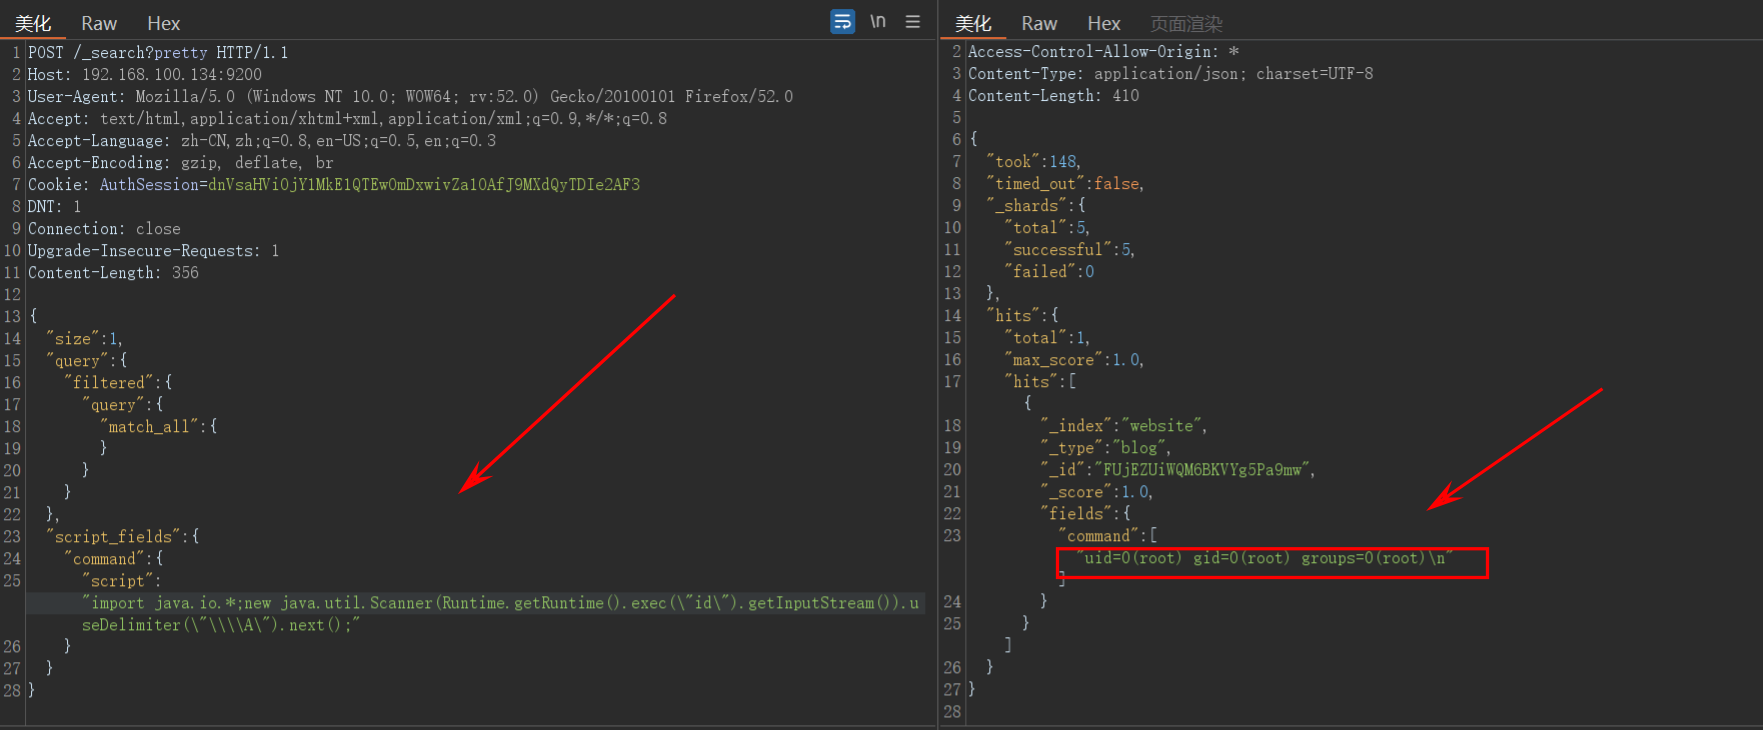
Task: Click the "_score":1.0 response line
Action: click(1097, 491)
